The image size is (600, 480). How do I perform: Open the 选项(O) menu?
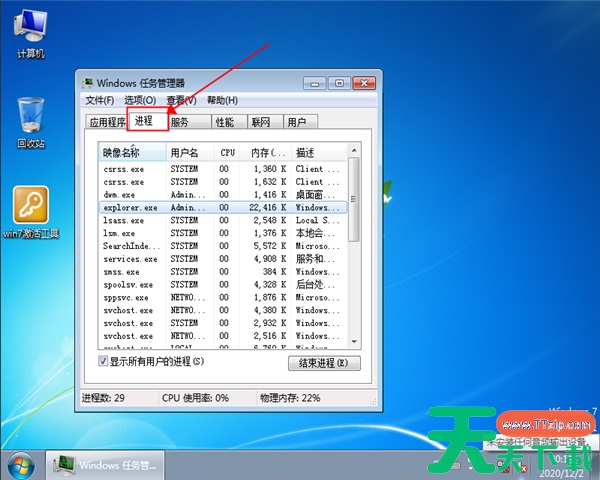[x=140, y=100]
